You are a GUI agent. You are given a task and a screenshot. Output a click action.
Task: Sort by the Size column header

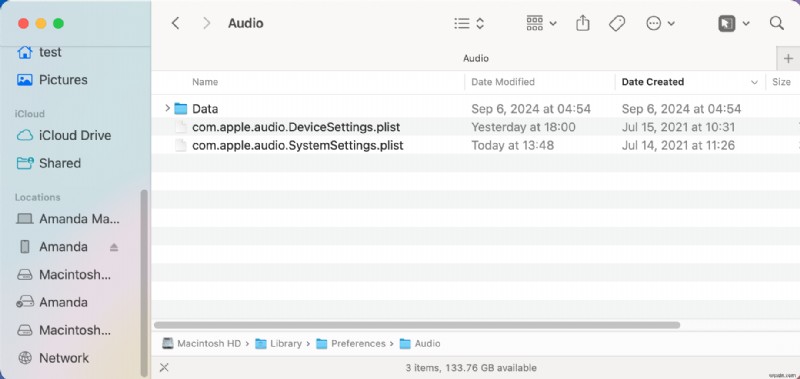(781, 82)
